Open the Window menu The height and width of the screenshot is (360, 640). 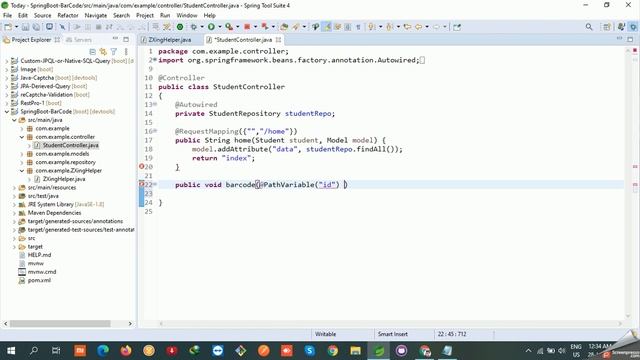pyautogui.click(x=187, y=16)
